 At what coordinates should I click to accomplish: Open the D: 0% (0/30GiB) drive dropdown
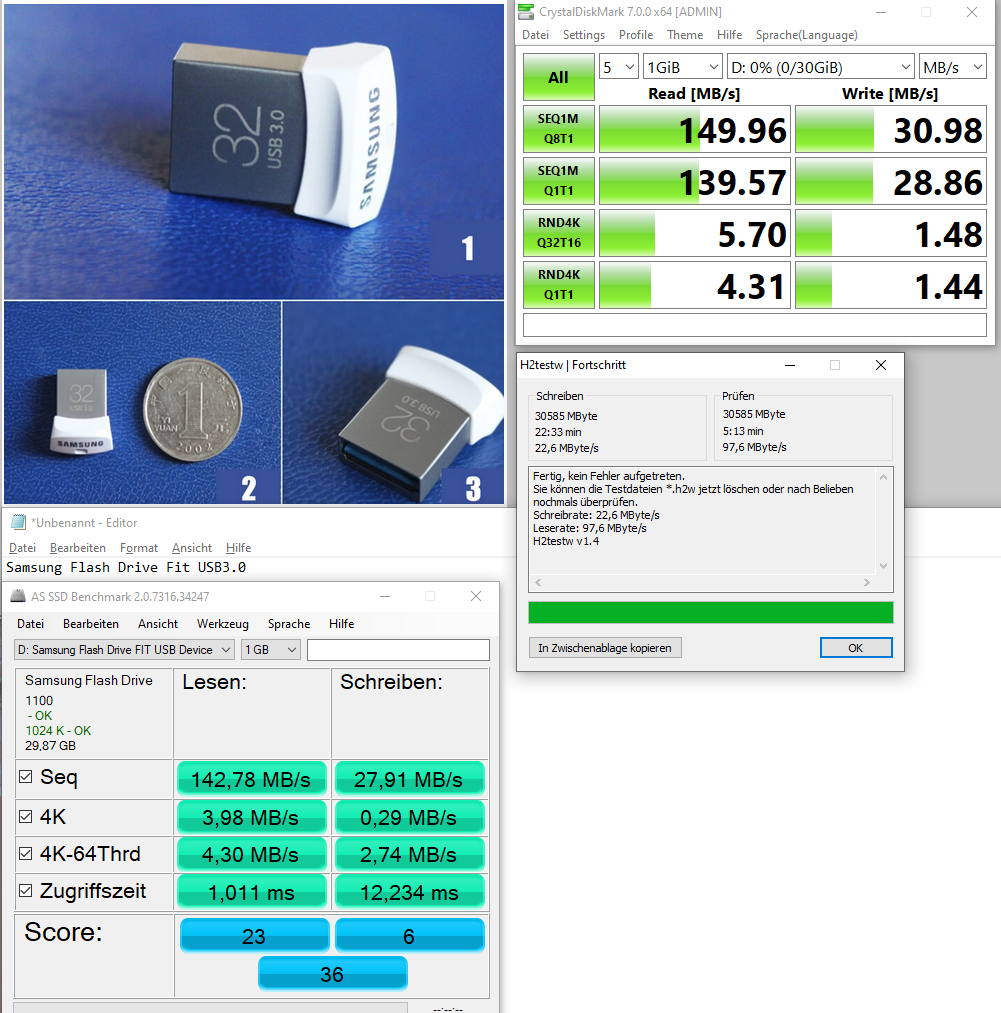[x=820, y=67]
